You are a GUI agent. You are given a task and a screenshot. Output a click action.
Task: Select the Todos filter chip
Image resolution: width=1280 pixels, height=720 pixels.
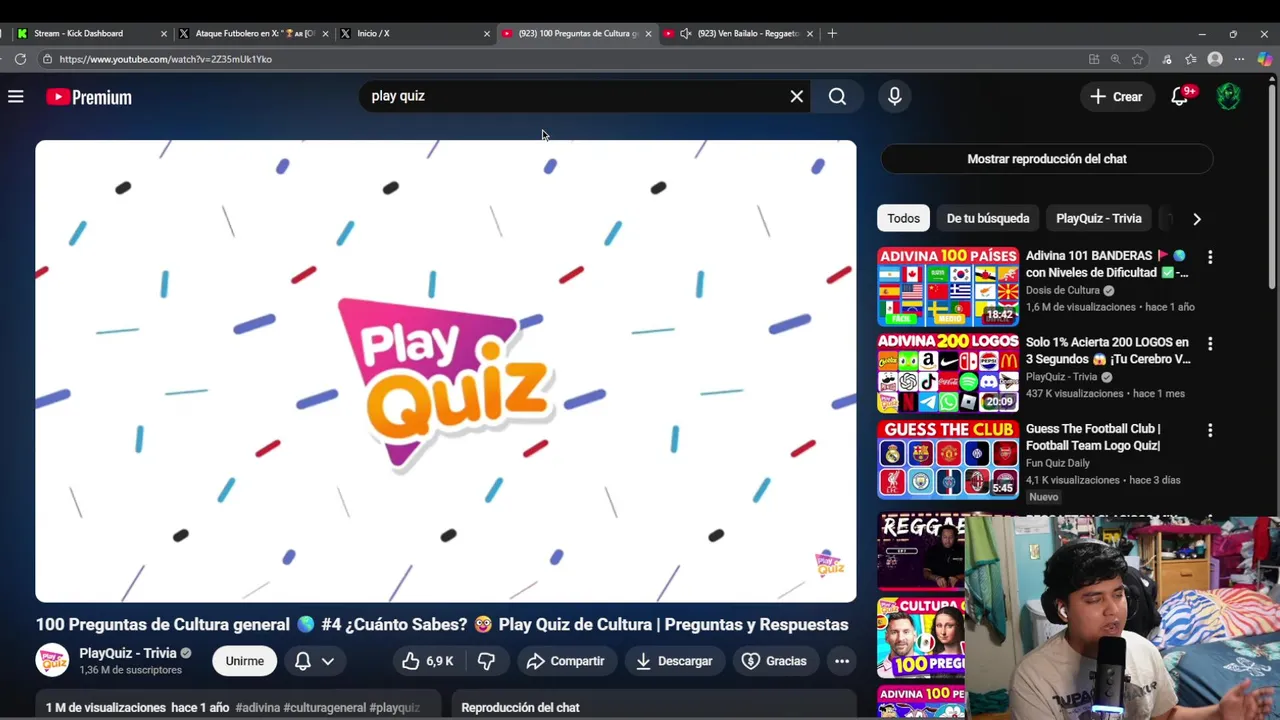[903, 218]
